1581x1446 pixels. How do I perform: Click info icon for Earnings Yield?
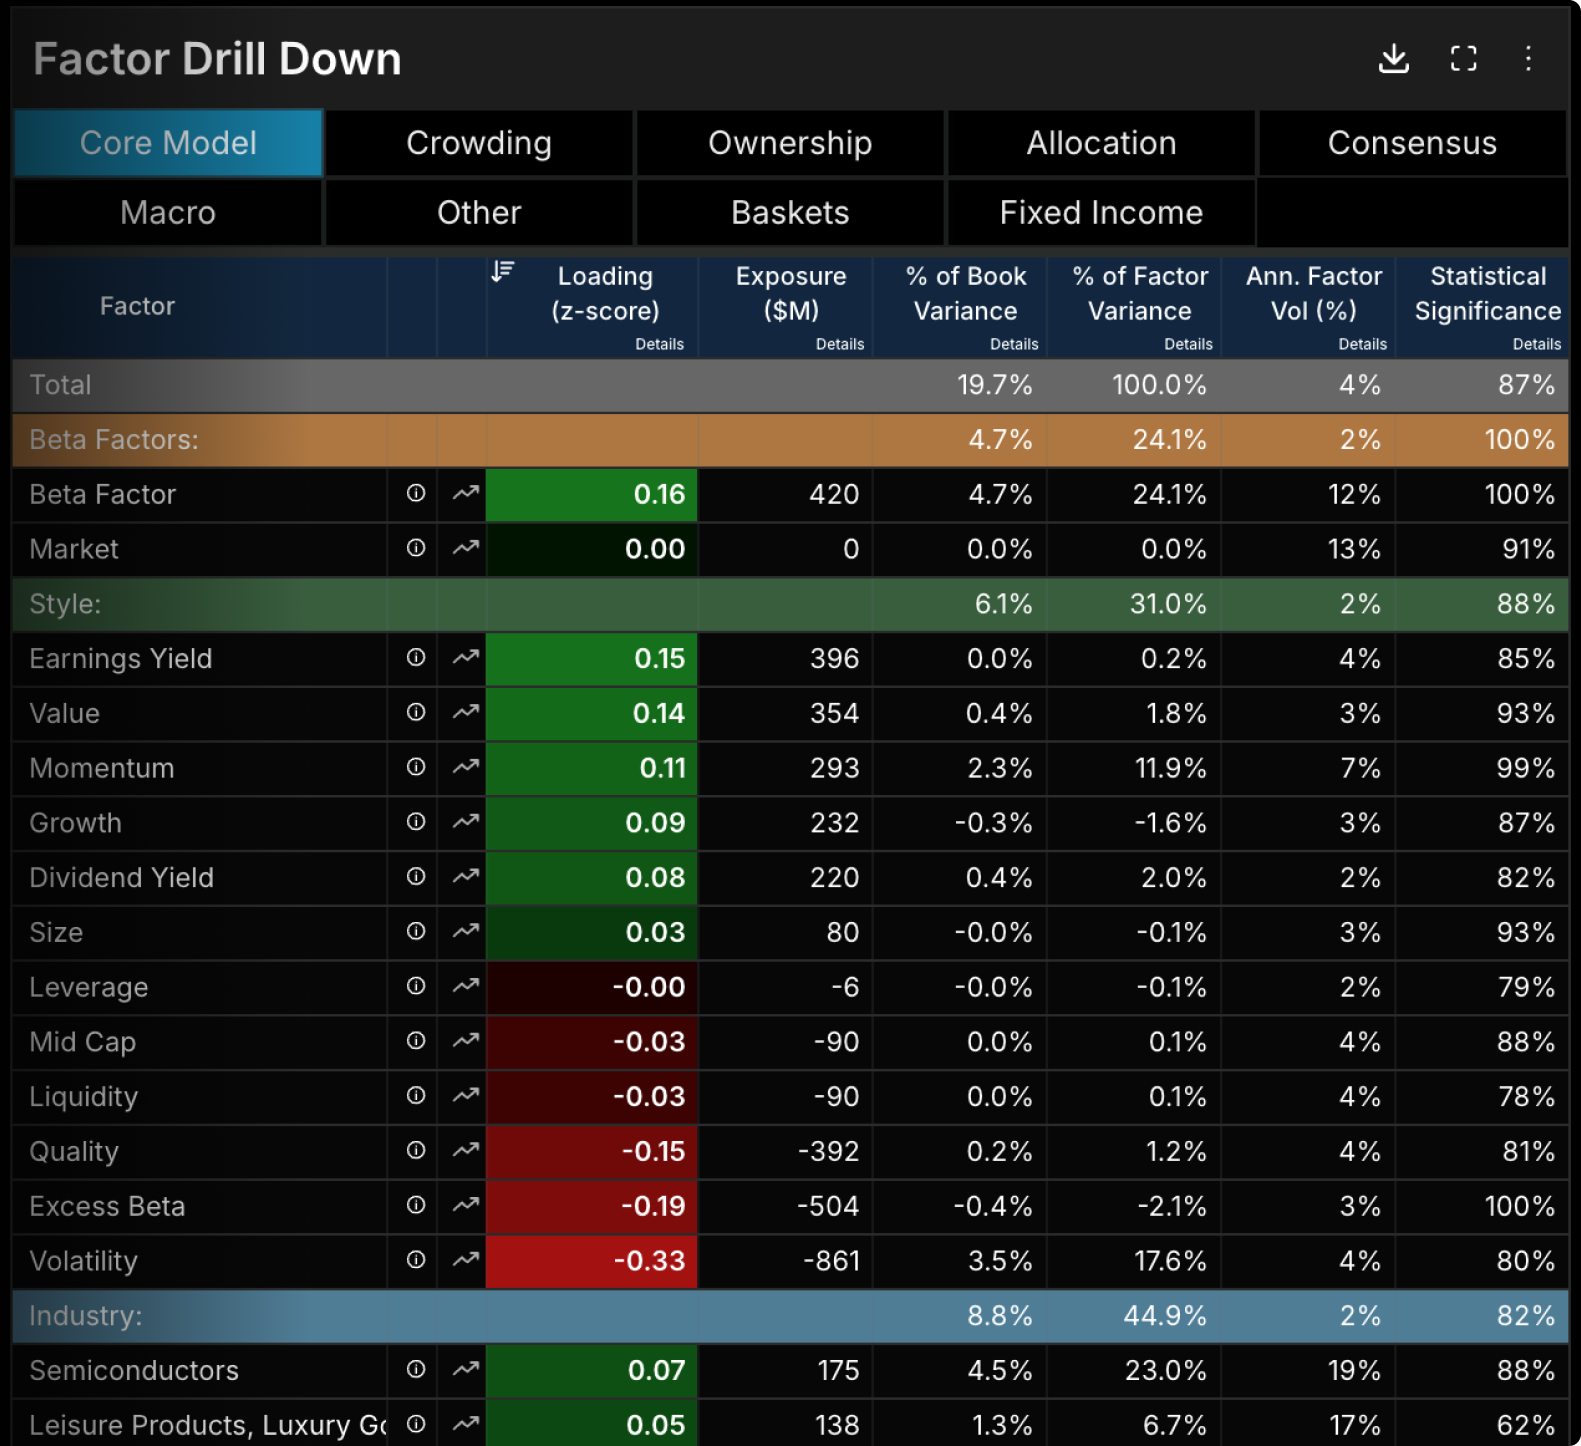[x=416, y=657]
